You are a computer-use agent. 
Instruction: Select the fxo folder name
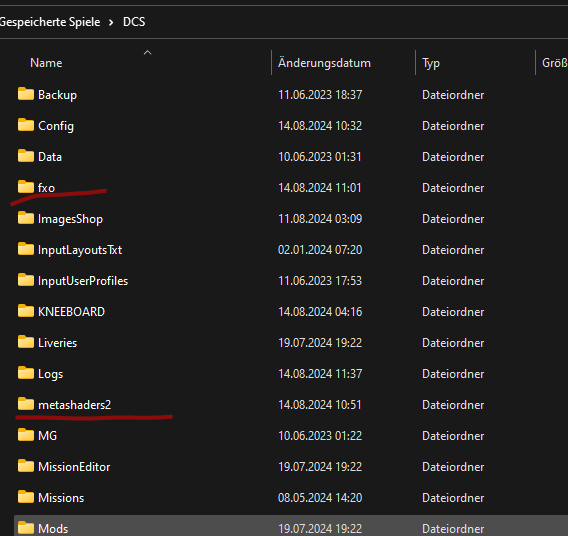click(46, 188)
